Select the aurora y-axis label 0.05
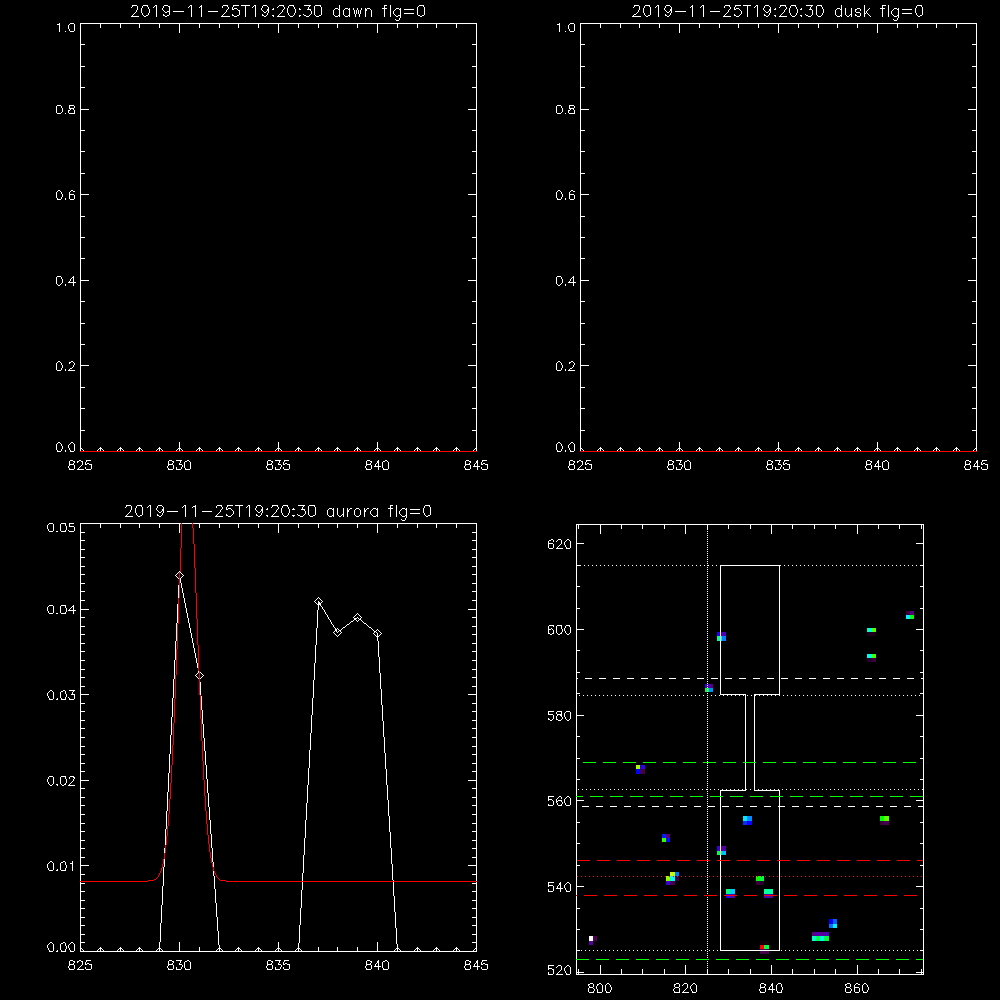Screen dimensions: 1000x1000 click(x=61, y=527)
